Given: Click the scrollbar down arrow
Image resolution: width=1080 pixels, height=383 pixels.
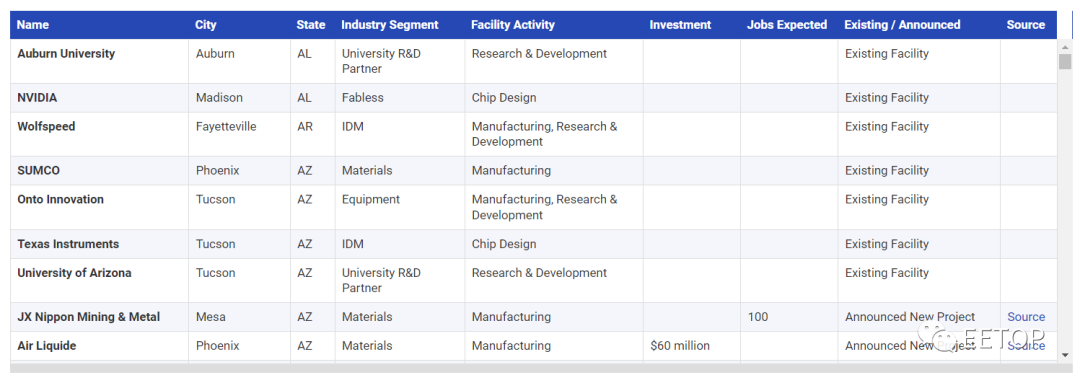Looking at the screenshot, I should pyautogui.click(x=1065, y=355).
